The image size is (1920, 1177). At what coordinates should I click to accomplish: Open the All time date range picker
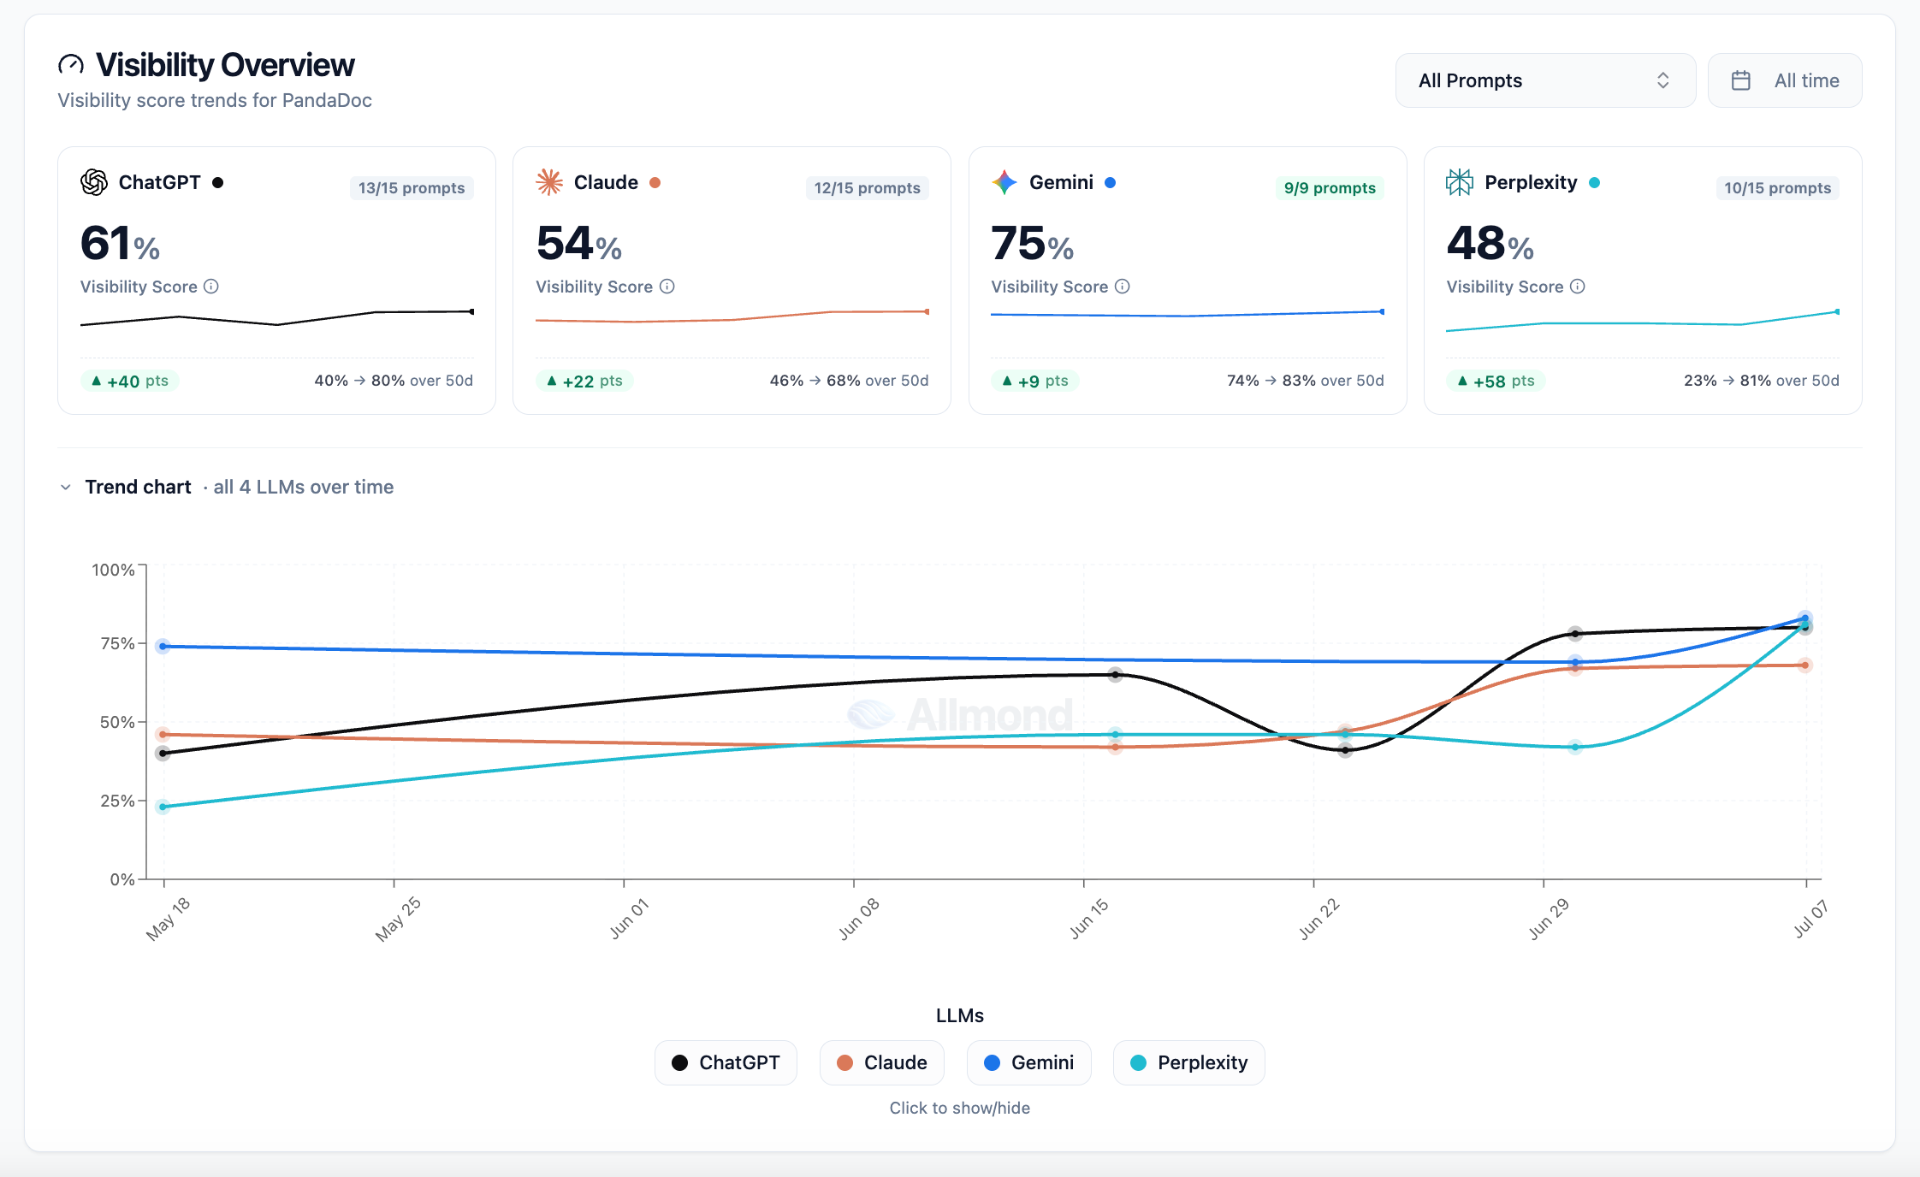[x=1785, y=81]
